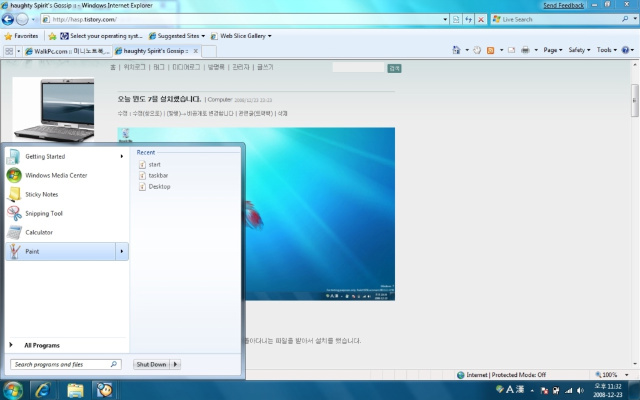Open the zoom level dropdown arrow

[627, 375]
